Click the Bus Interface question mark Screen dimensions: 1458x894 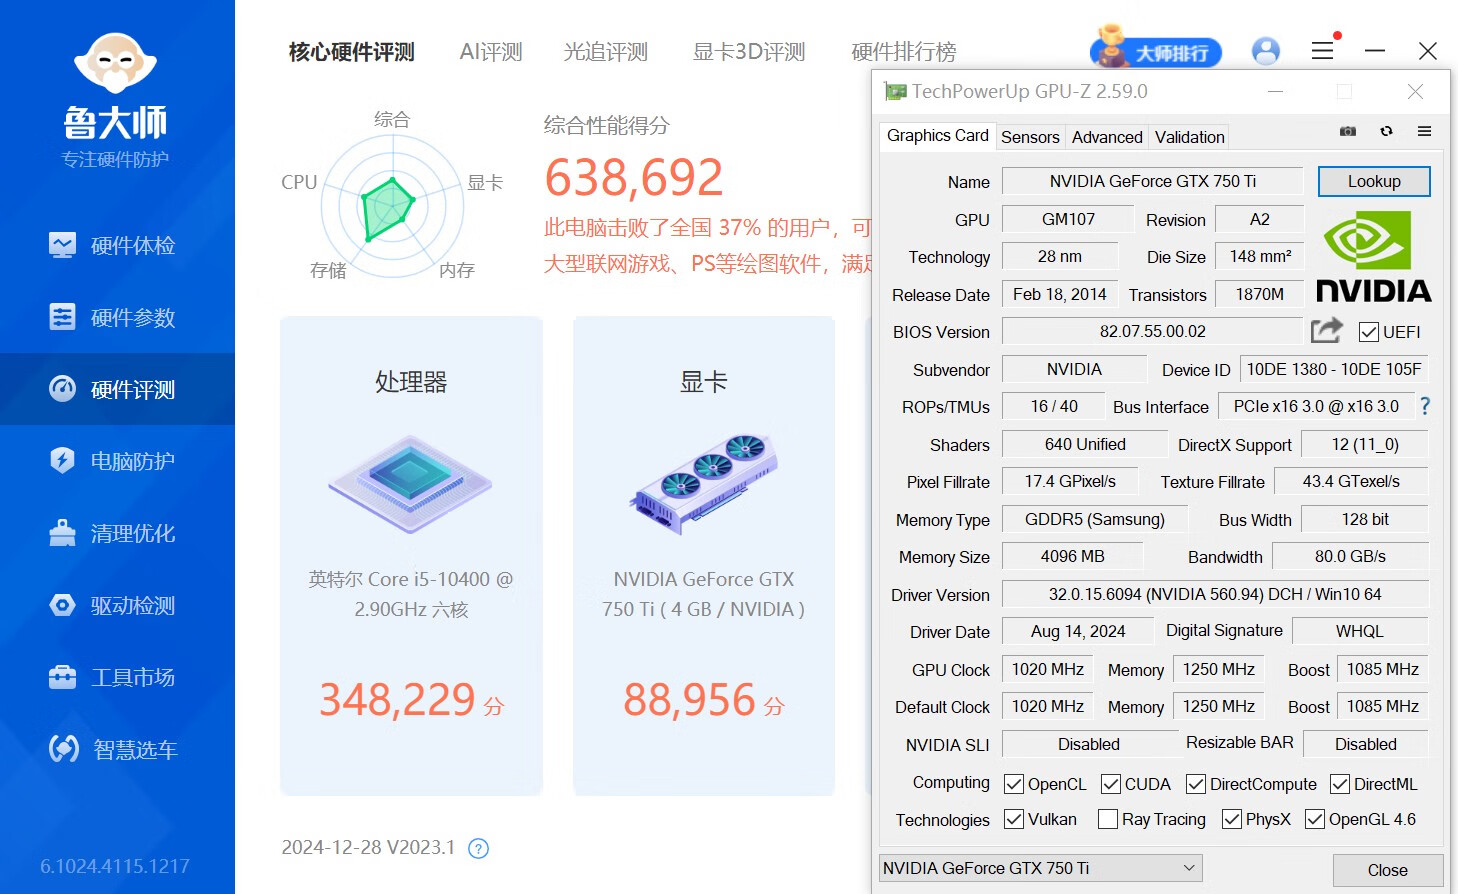coord(1425,406)
